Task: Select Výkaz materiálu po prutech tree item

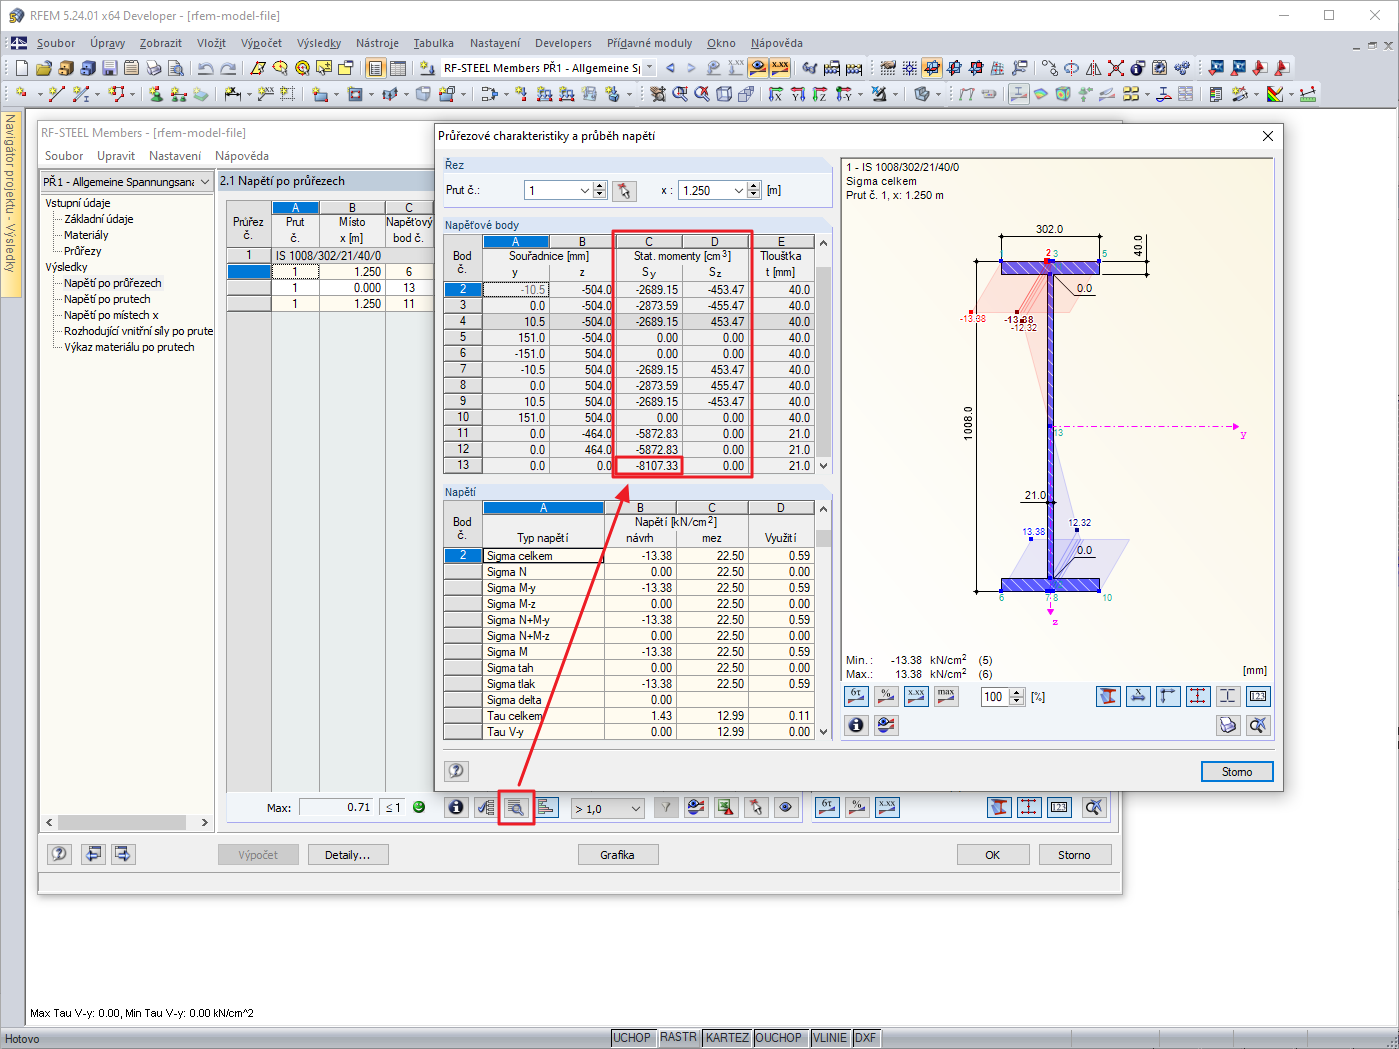Action: (x=129, y=347)
